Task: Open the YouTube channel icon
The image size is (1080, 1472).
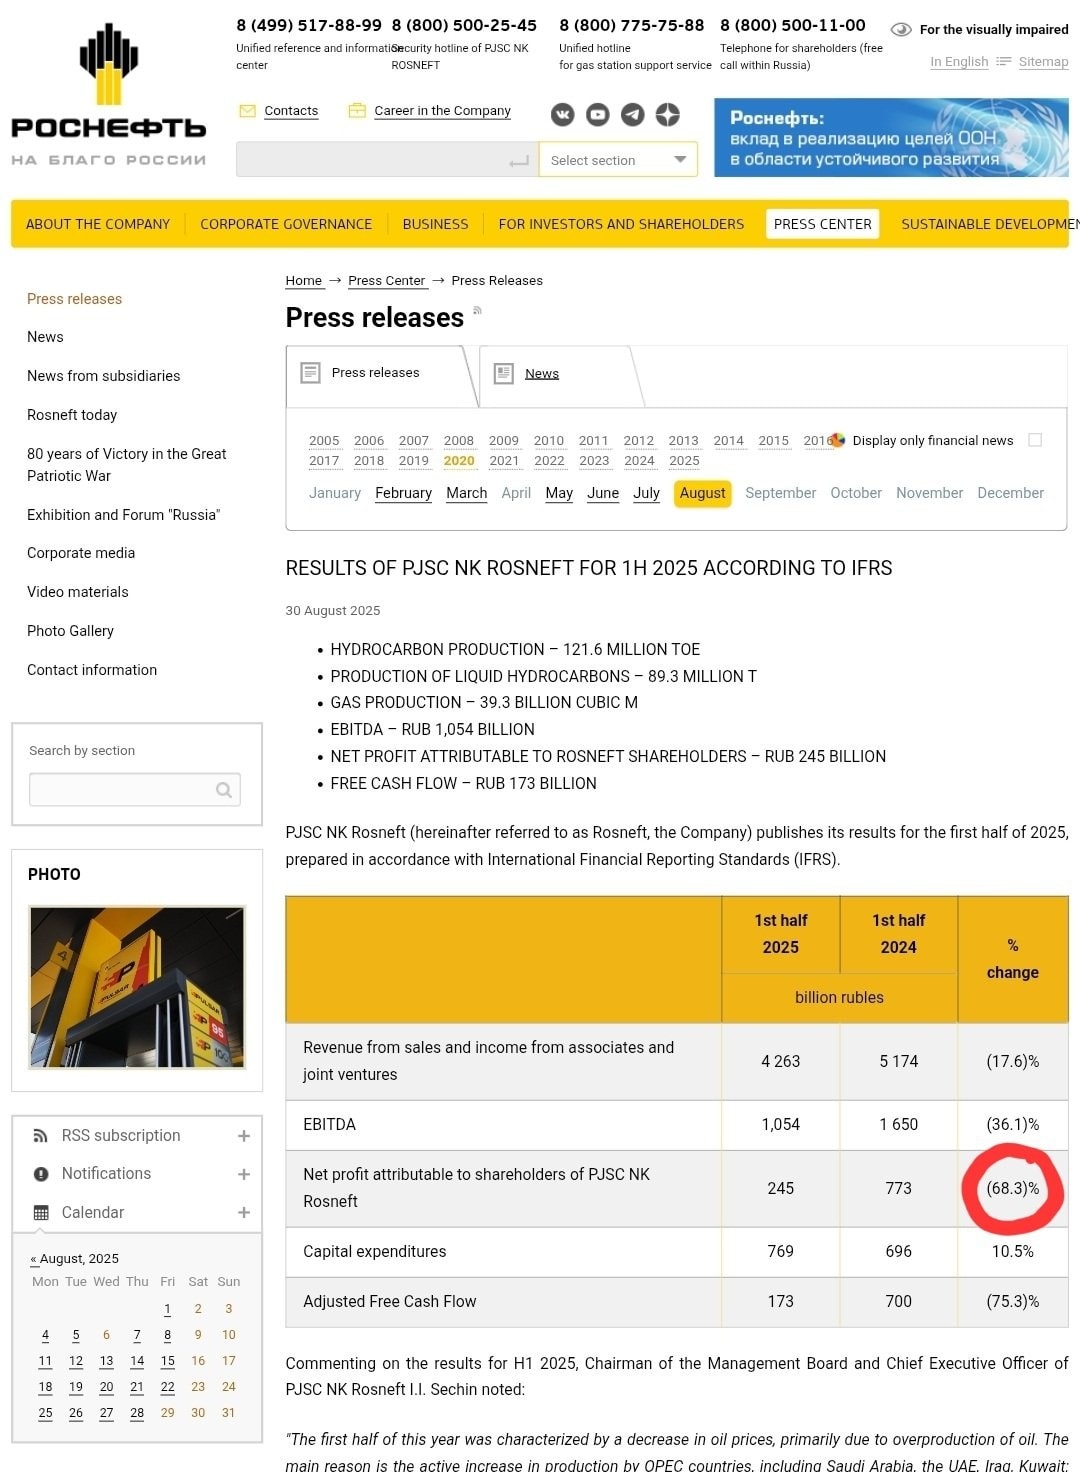Action: point(598,115)
